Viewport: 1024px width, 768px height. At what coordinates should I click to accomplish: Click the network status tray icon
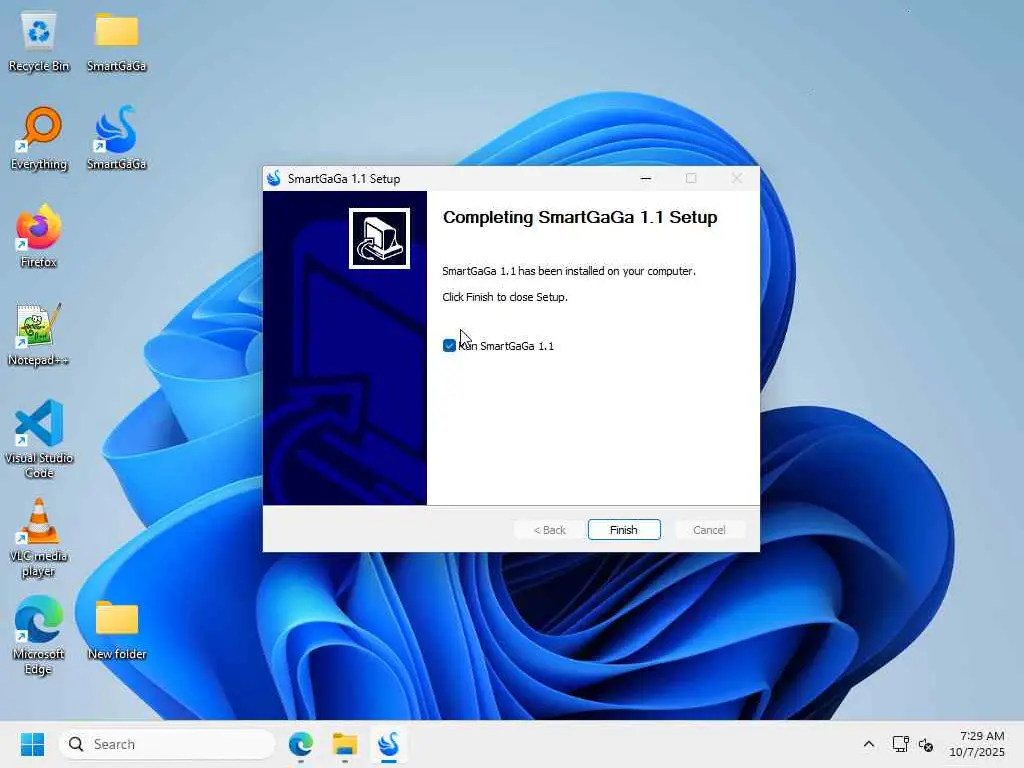point(901,744)
